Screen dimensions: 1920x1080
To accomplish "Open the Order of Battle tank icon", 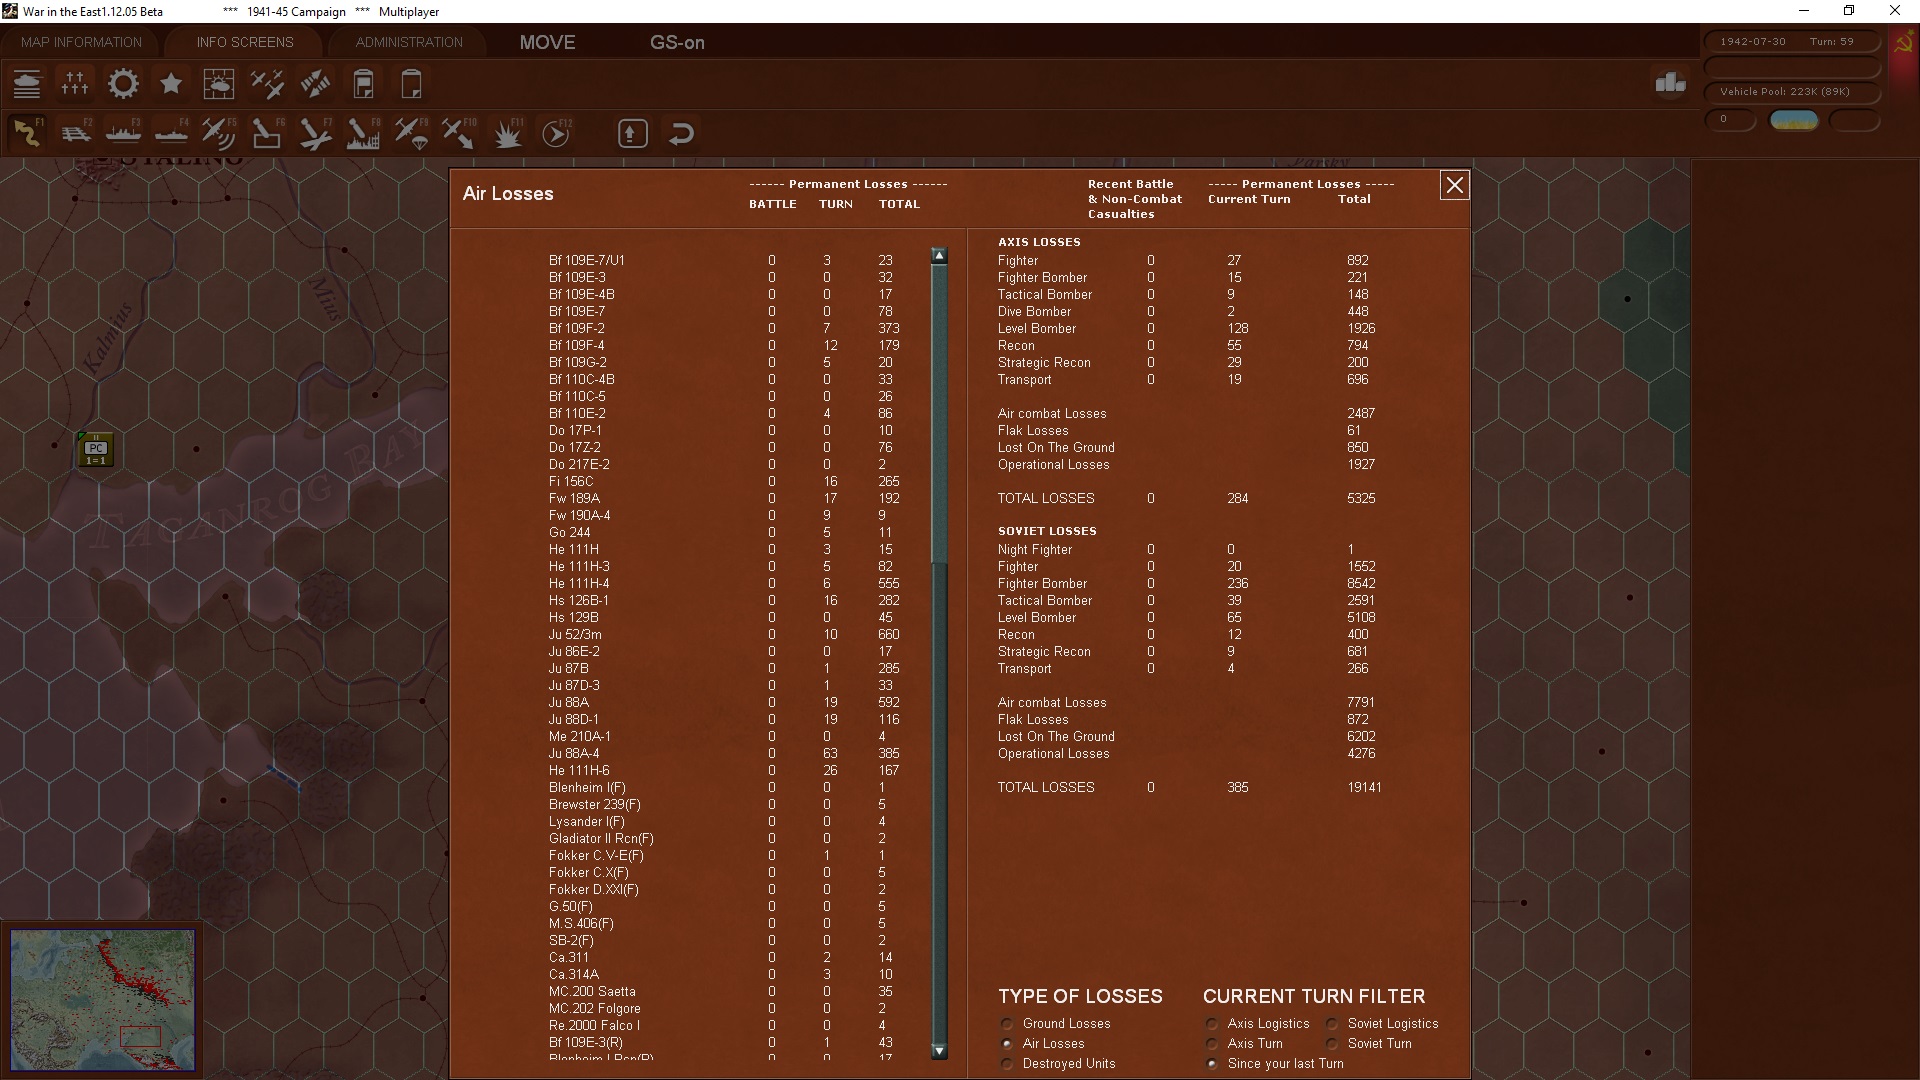I will pos(27,84).
